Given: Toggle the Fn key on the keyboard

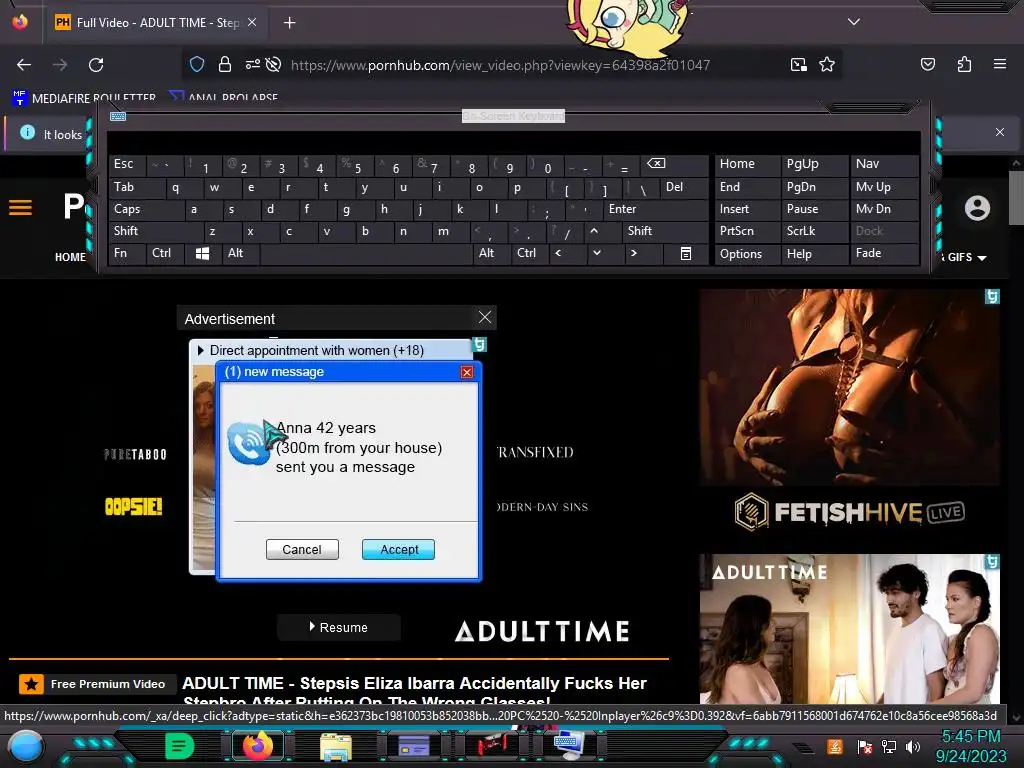Looking at the screenshot, I should [127, 253].
